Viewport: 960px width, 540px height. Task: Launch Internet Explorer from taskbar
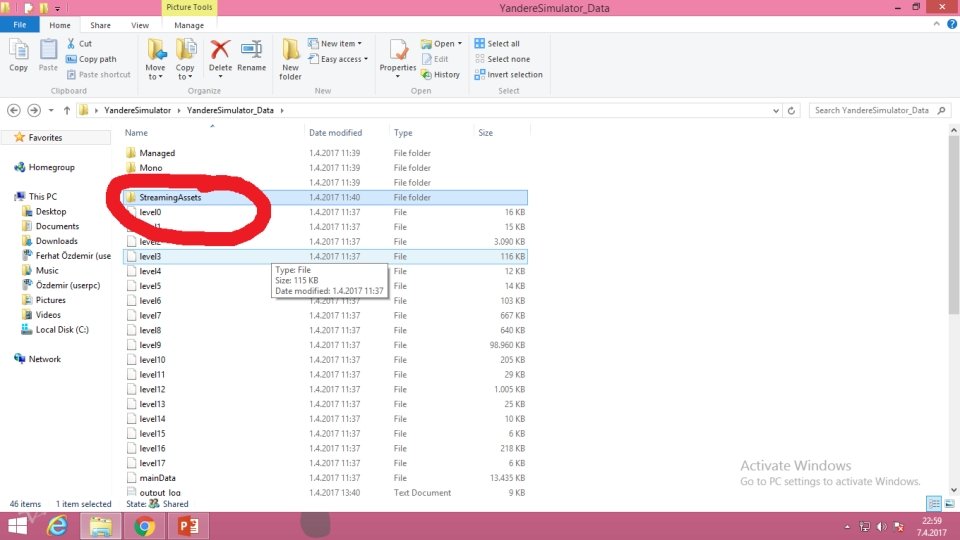[x=58, y=526]
